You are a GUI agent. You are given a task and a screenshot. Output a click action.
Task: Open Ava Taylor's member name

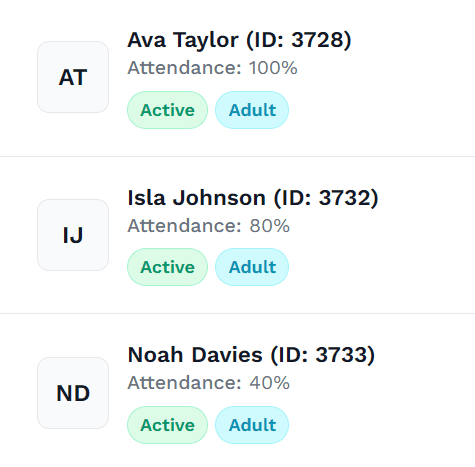[183, 40]
